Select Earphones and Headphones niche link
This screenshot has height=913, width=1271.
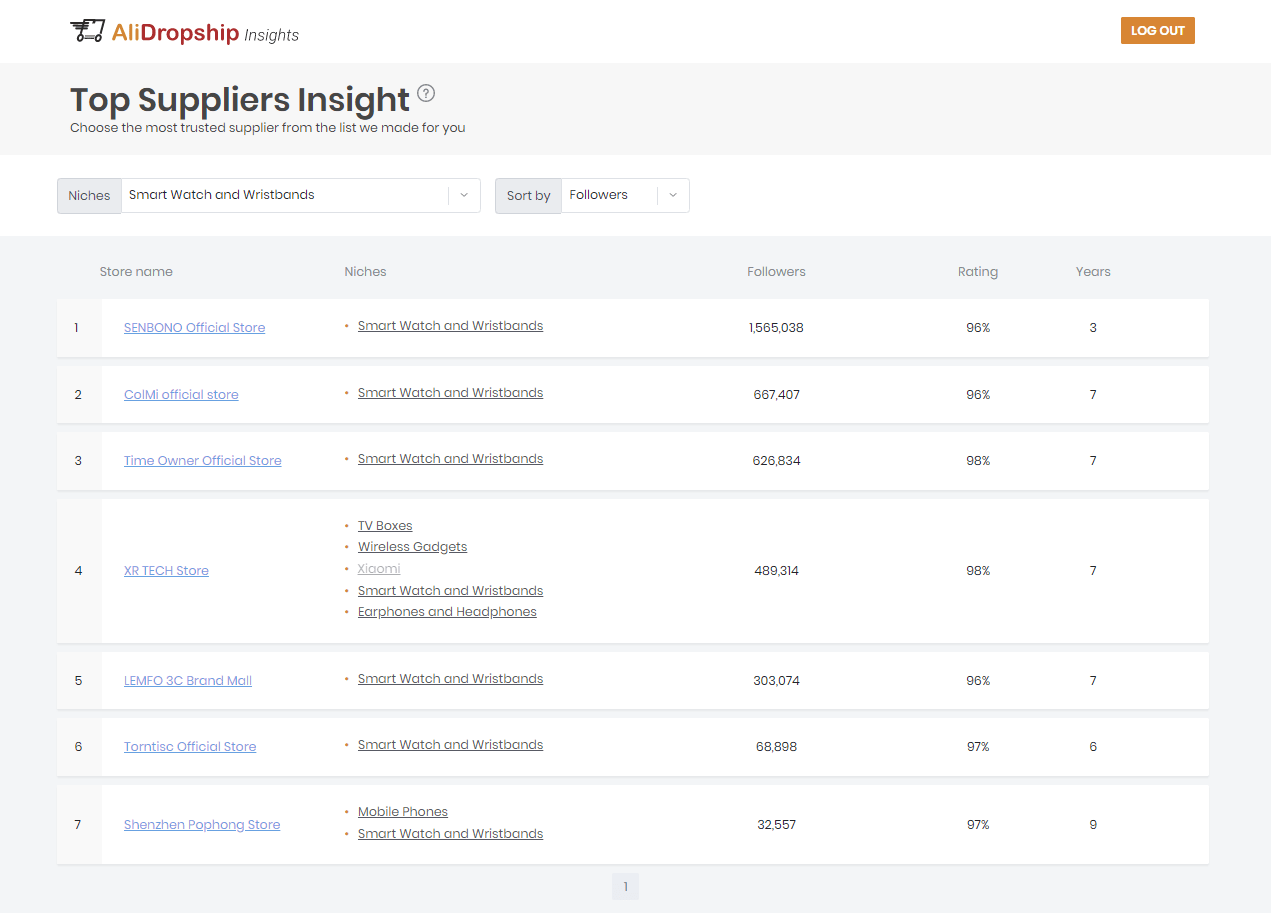447,612
